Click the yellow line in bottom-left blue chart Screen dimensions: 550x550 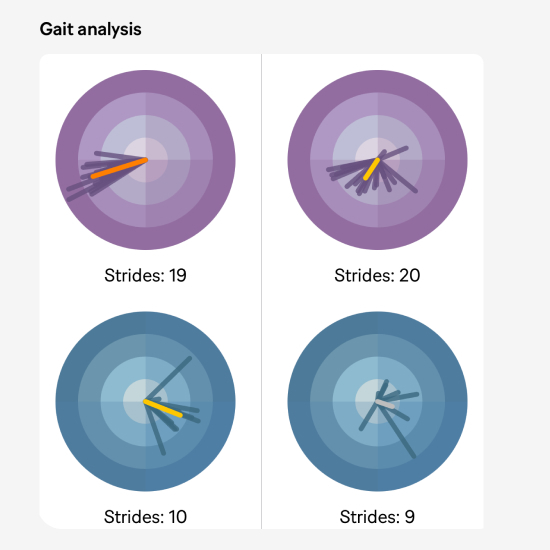163,408
